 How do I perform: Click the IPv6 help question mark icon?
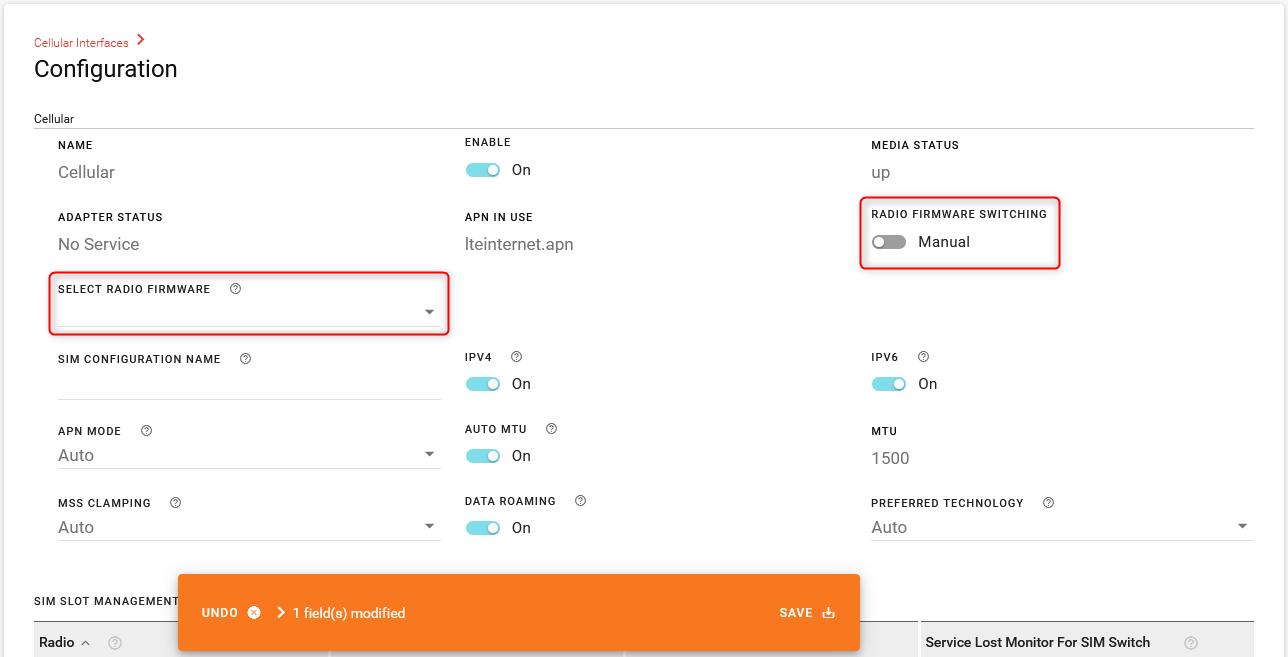924,357
